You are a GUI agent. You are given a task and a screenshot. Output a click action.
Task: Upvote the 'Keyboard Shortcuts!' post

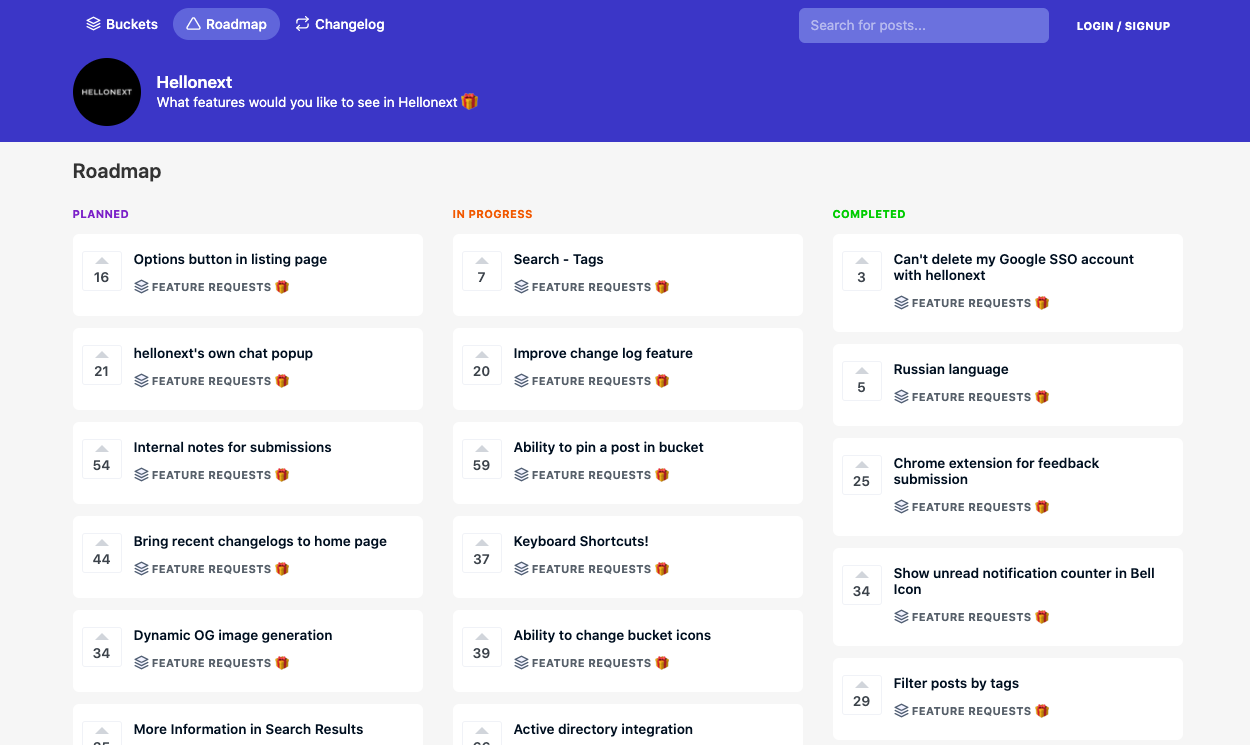click(x=482, y=553)
